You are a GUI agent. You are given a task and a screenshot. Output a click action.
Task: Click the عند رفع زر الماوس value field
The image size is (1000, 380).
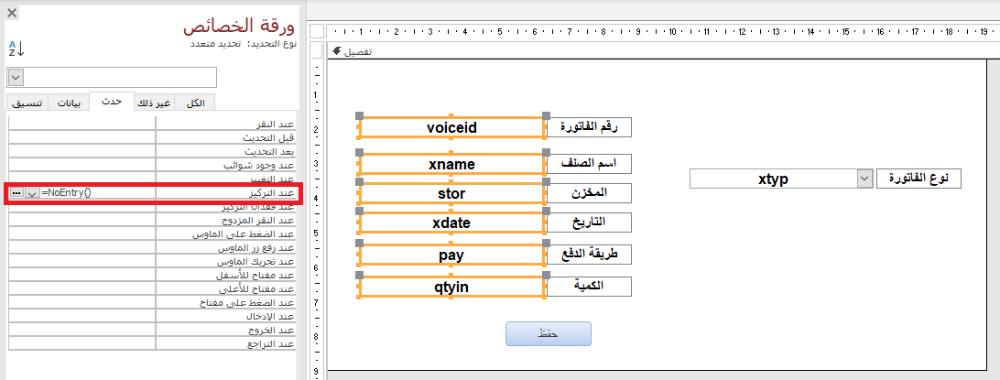click(x=82, y=247)
